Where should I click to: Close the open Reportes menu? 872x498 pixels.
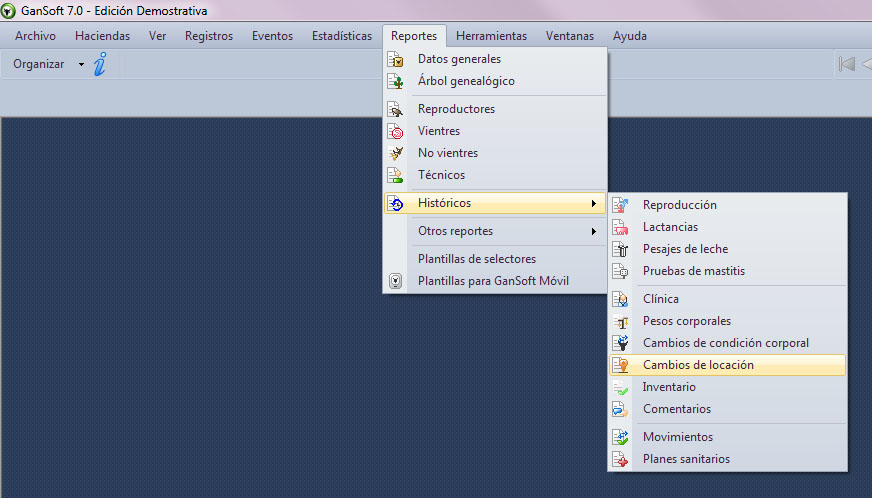(x=414, y=36)
